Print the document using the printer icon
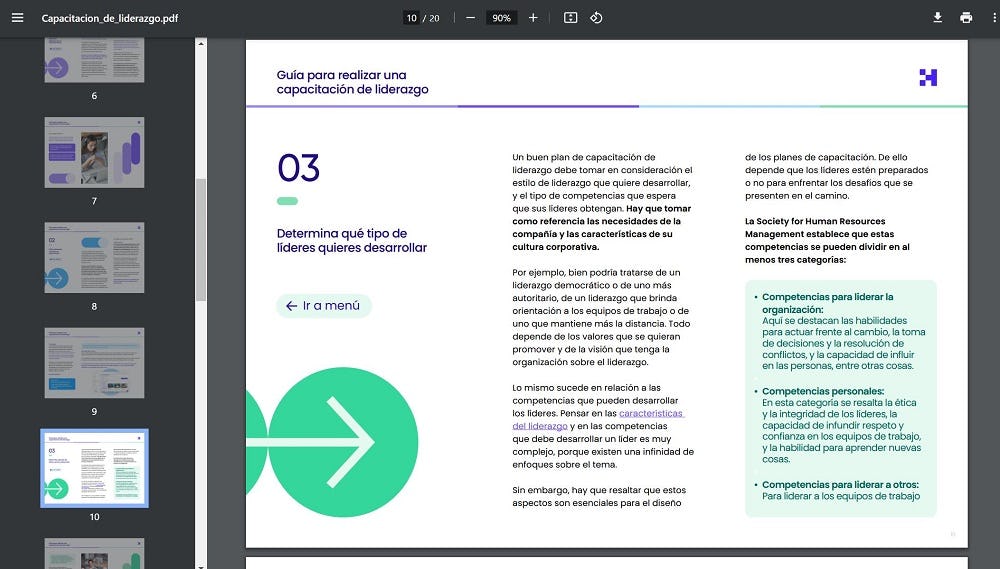Image resolution: width=1000 pixels, height=569 pixels. coord(966,18)
